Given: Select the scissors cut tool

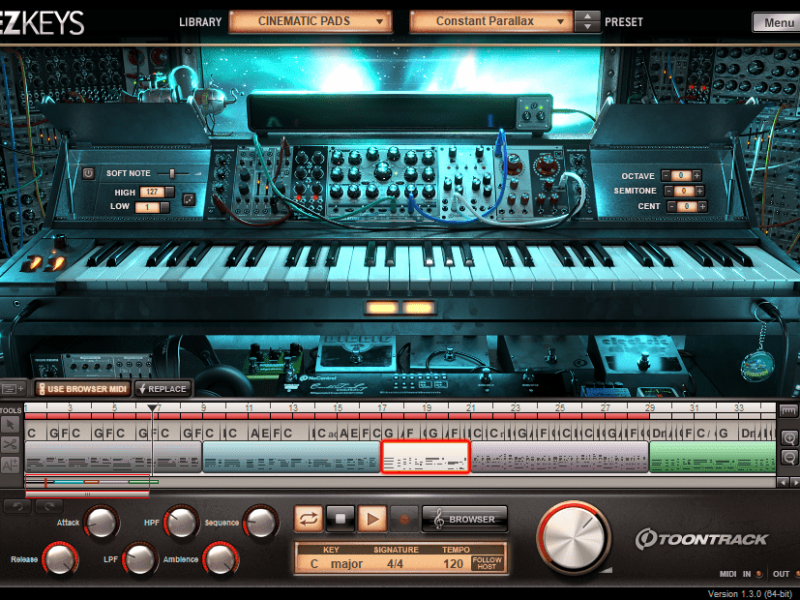Looking at the screenshot, I should [10, 444].
